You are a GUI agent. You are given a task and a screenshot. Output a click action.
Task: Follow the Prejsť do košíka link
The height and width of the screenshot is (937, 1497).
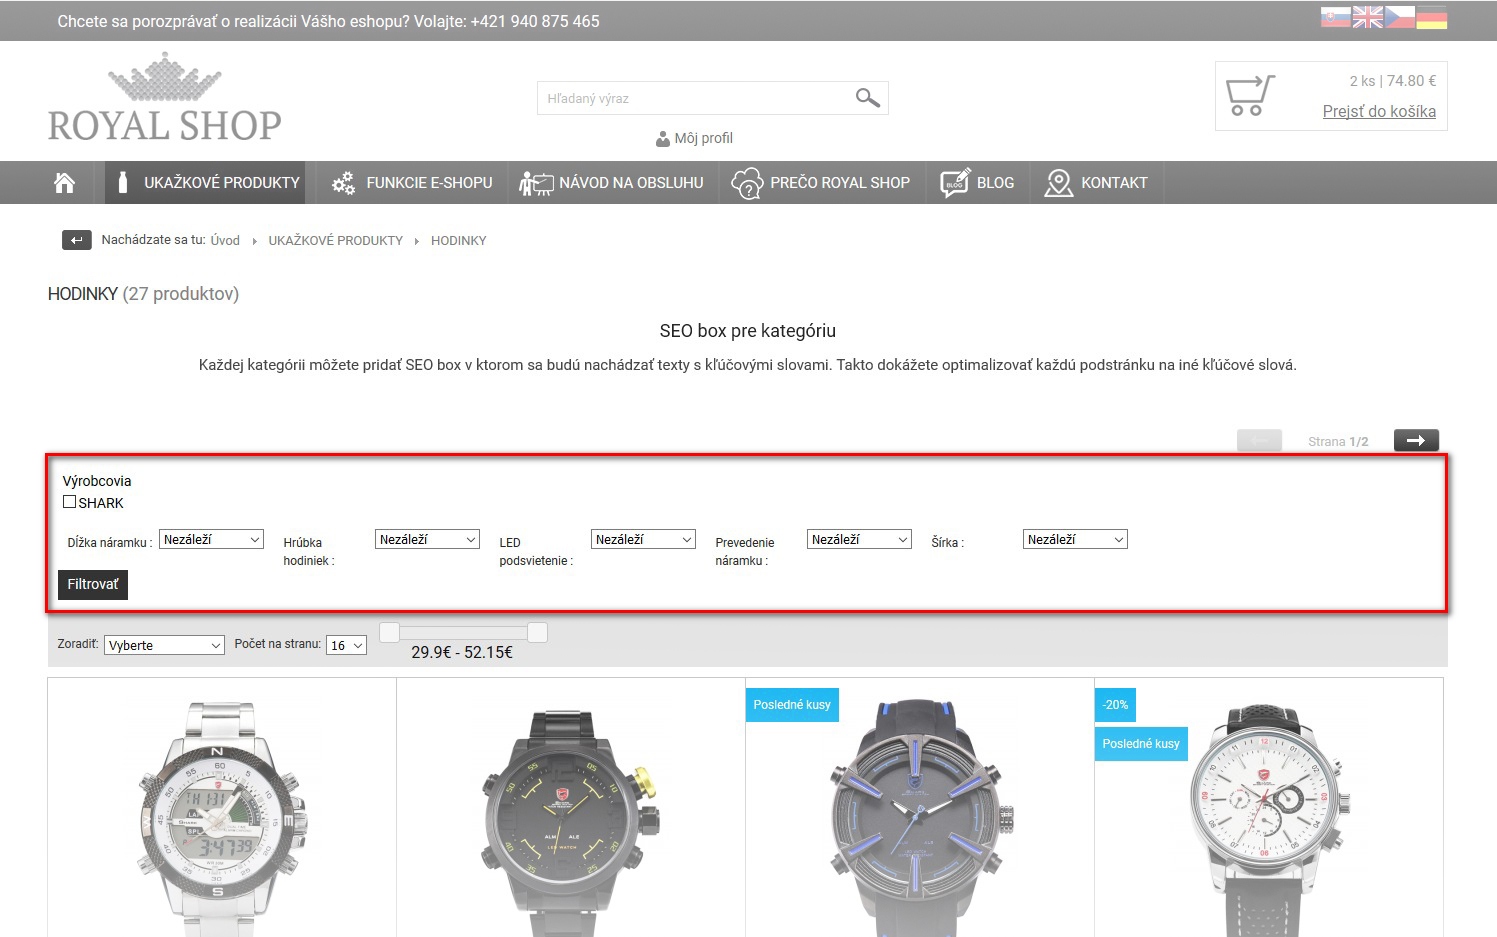coord(1378,112)
